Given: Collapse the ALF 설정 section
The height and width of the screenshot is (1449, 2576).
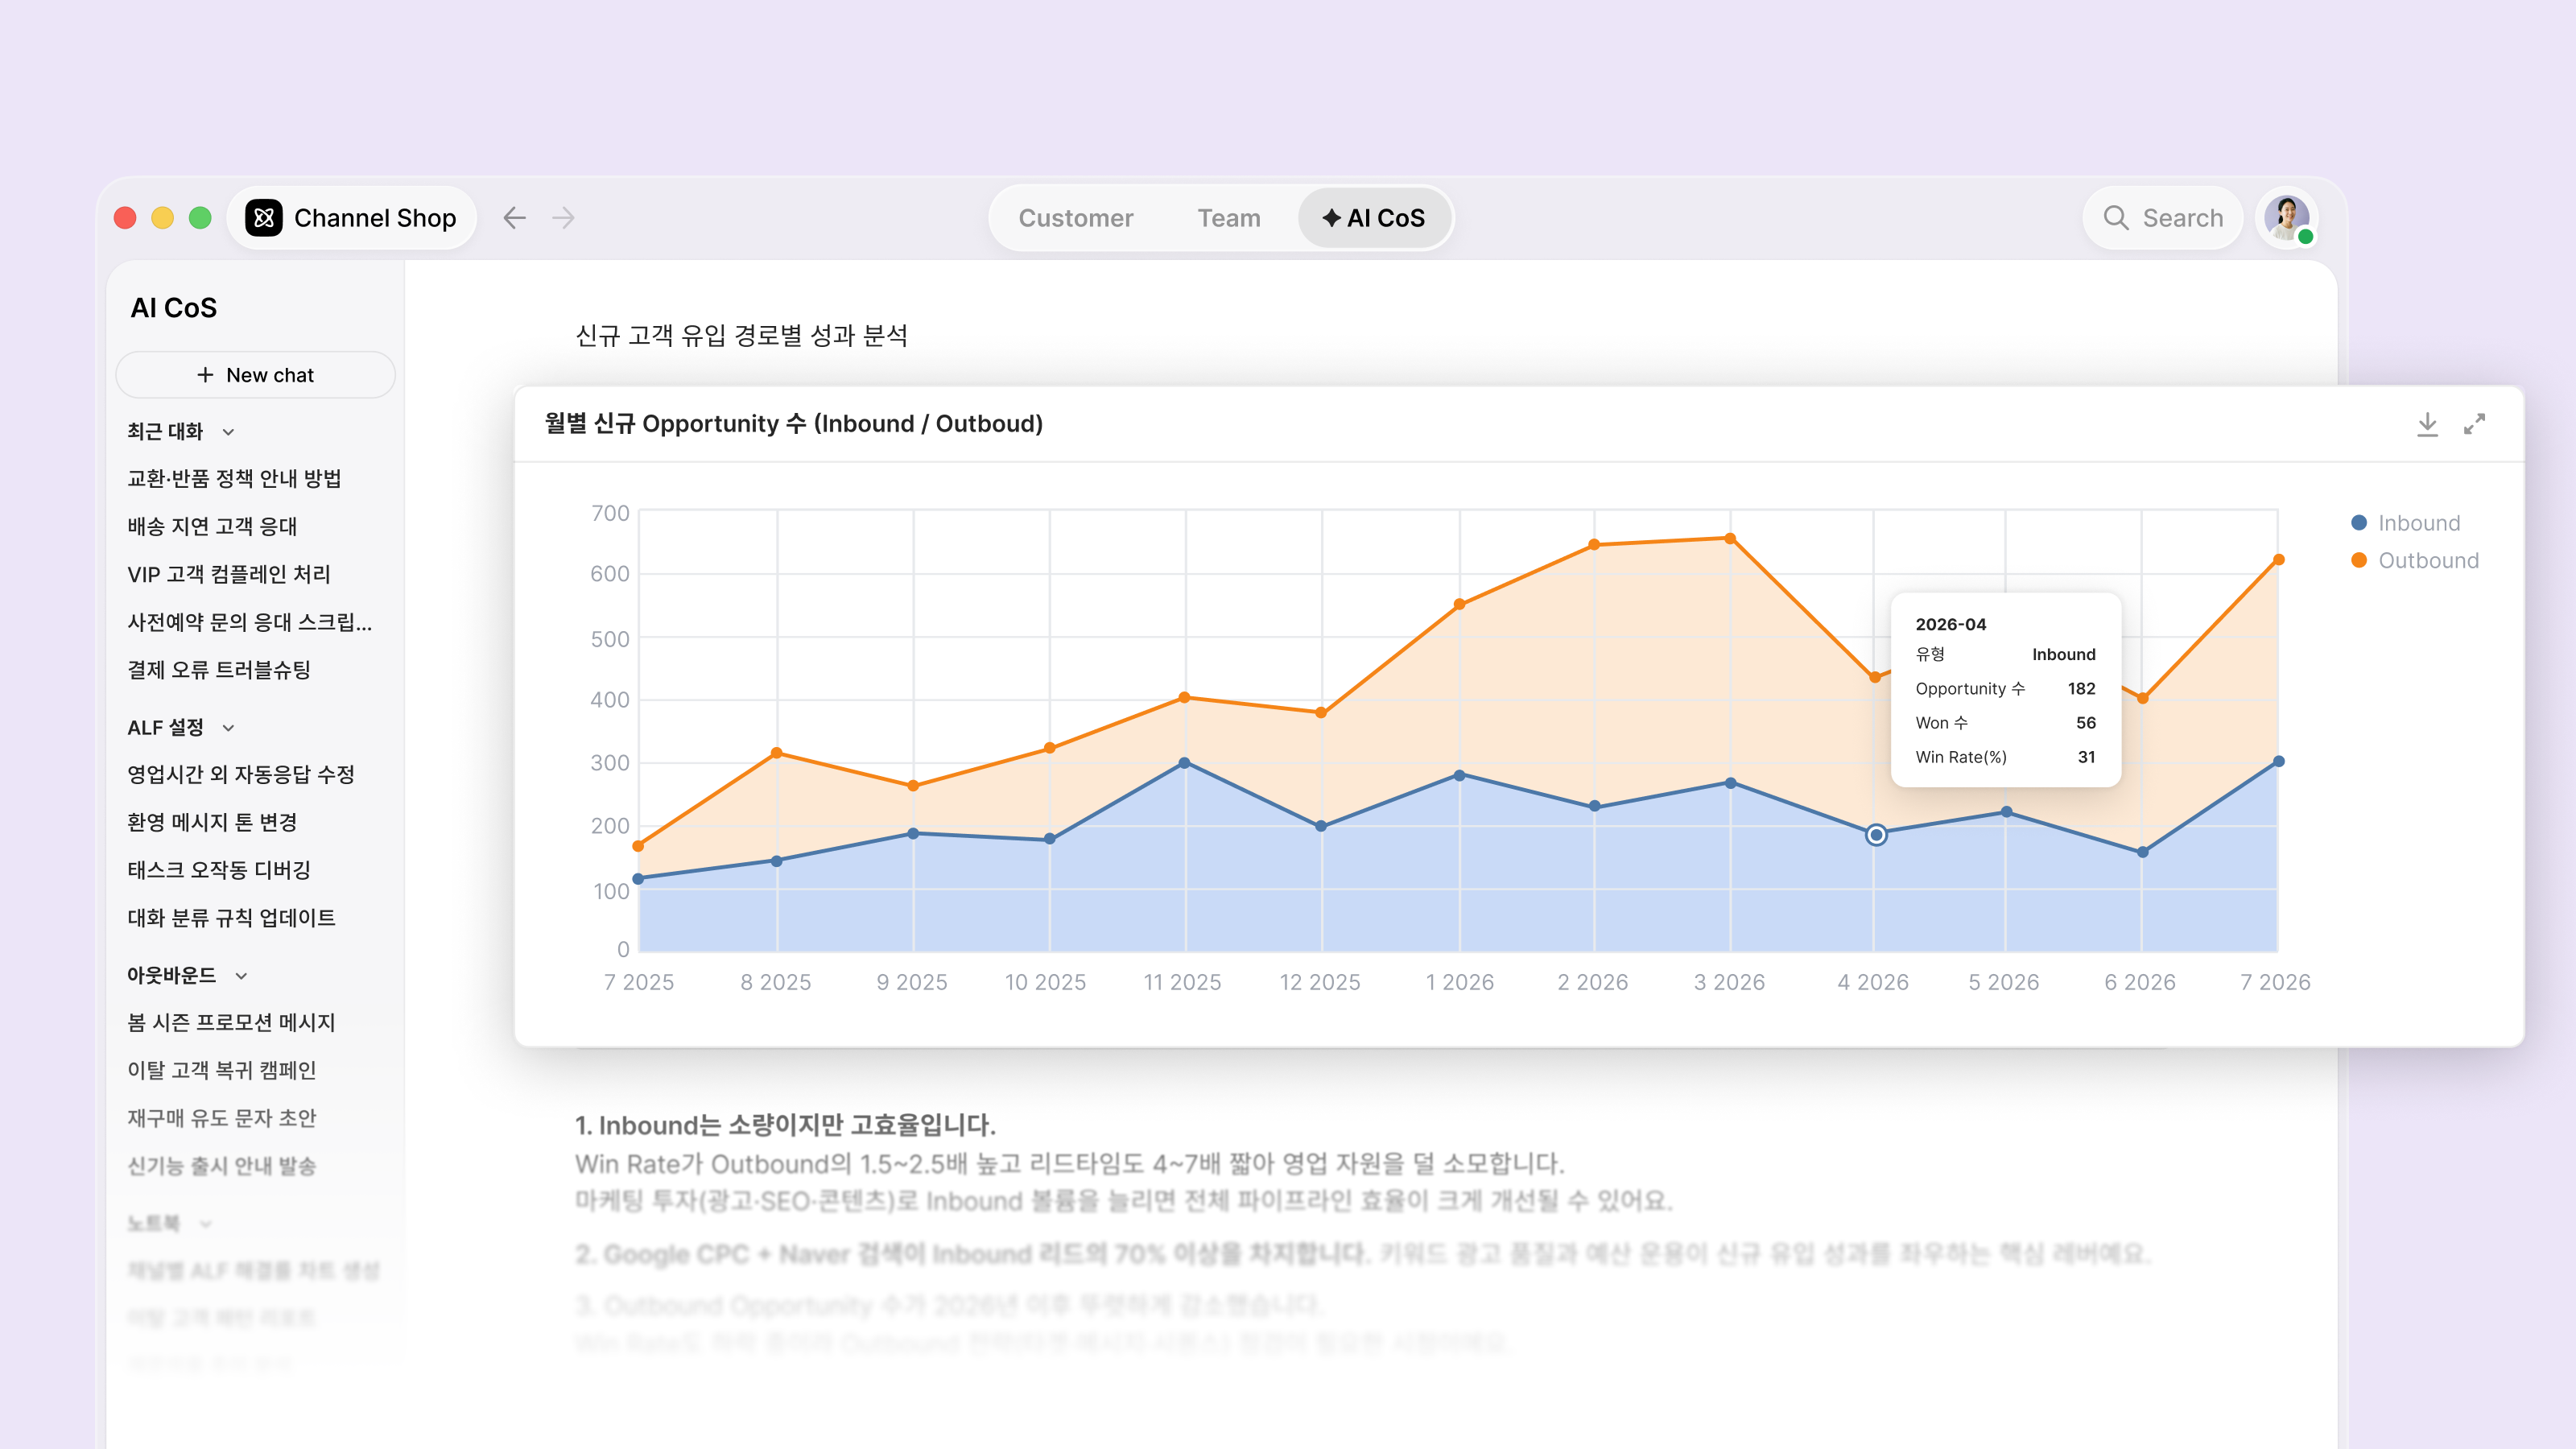Looking at the screenshot, I should point(229,728).
